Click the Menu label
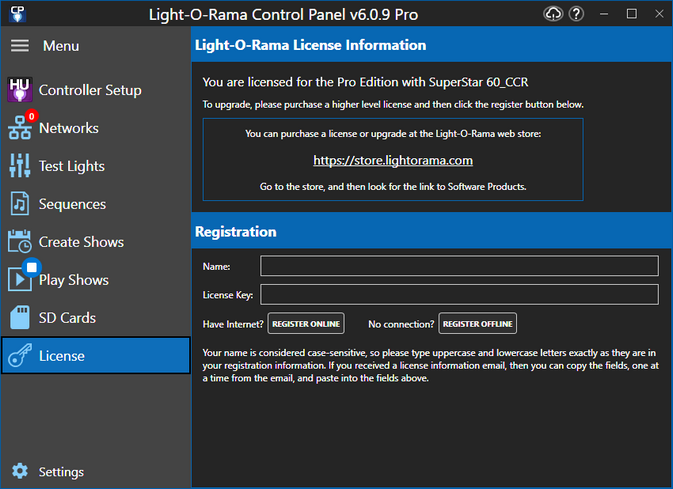Screen dimensions: 673x489 point(61,46)
